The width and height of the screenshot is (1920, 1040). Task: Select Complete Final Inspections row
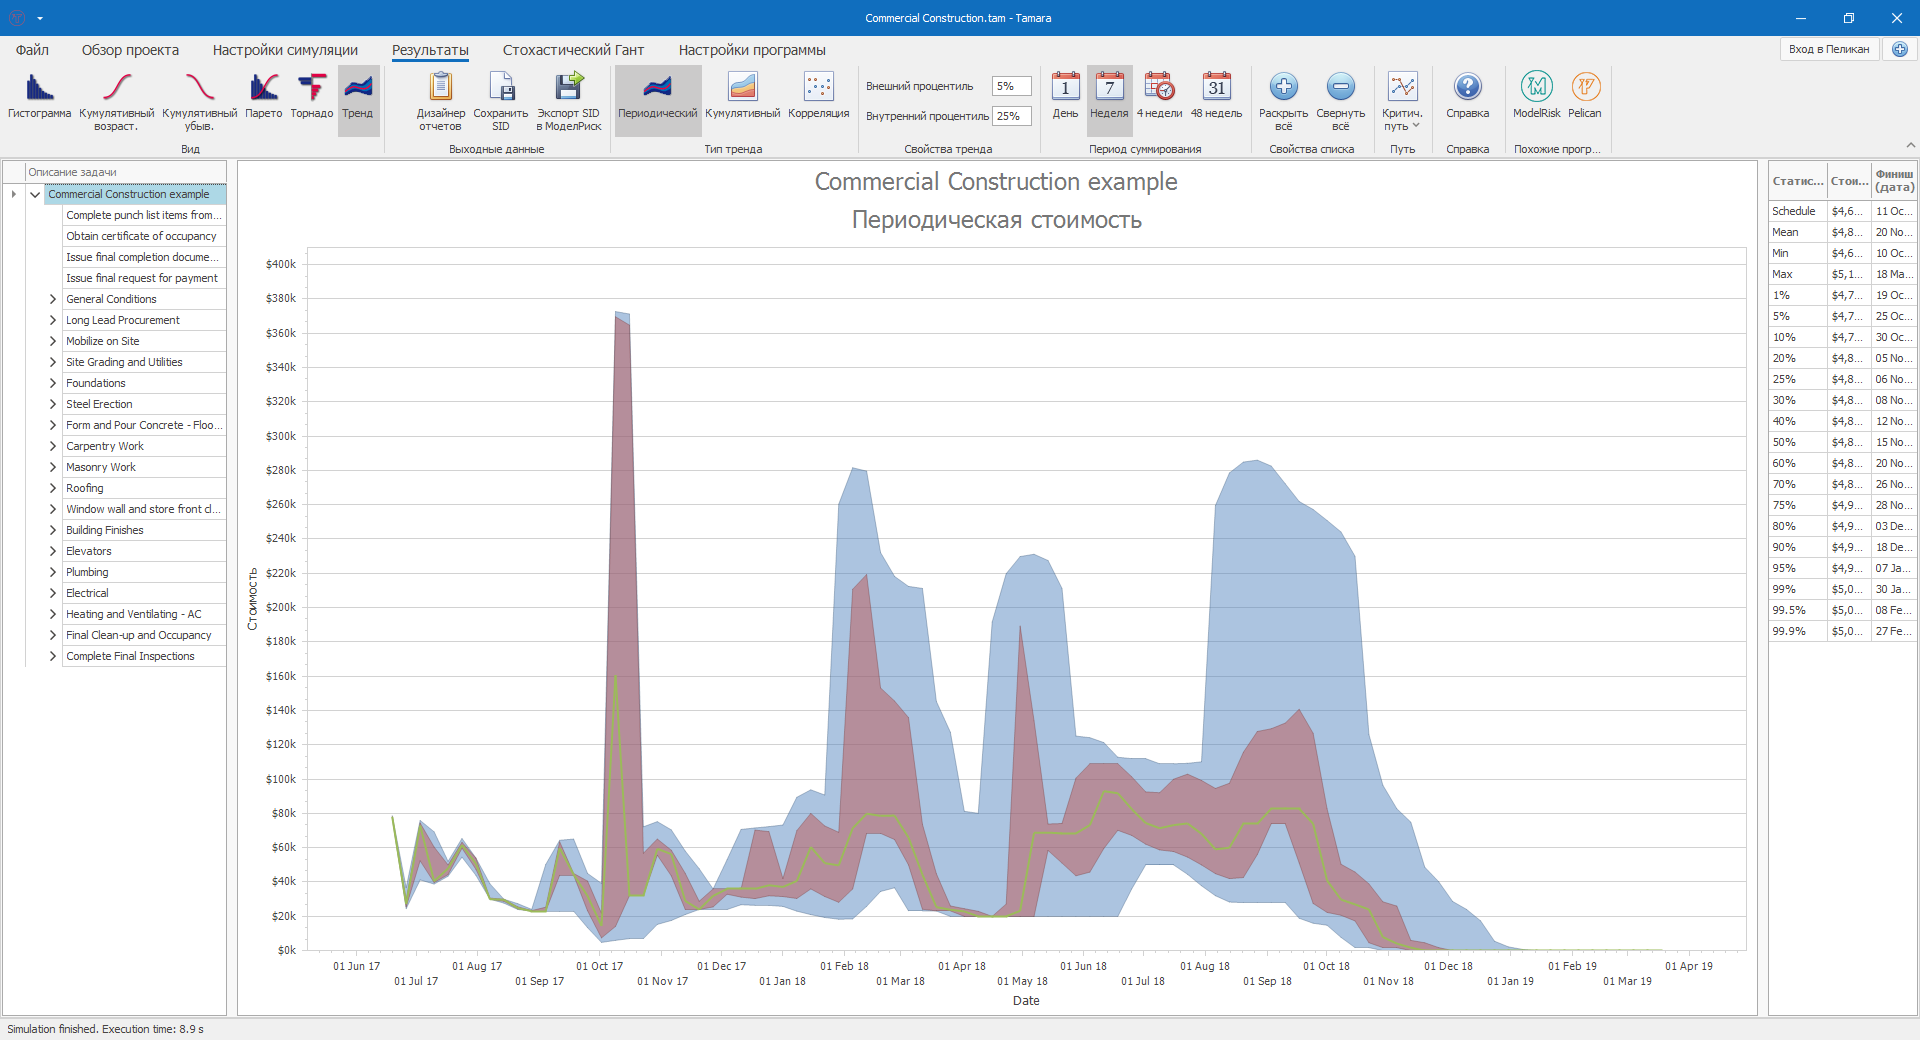point(144,656)
